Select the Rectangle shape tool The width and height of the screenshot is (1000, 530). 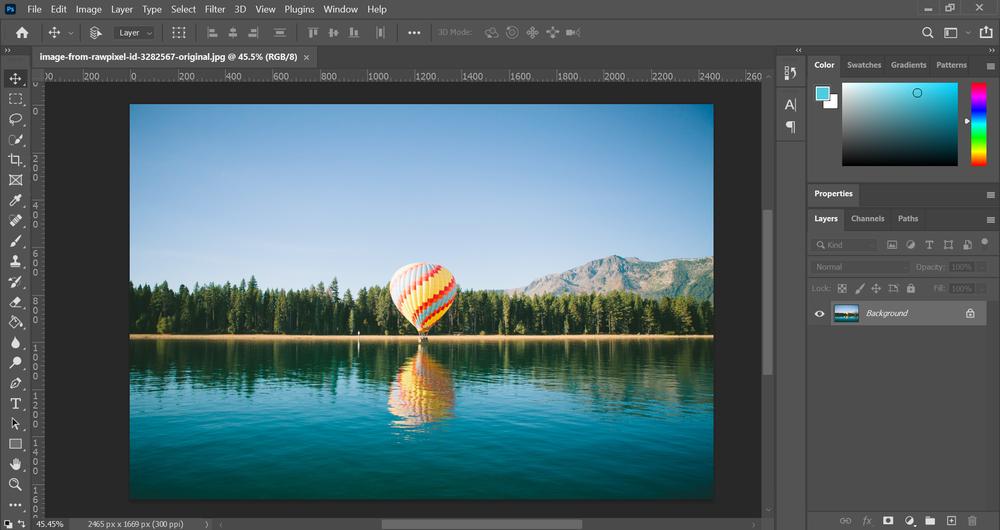coord(15,444)
